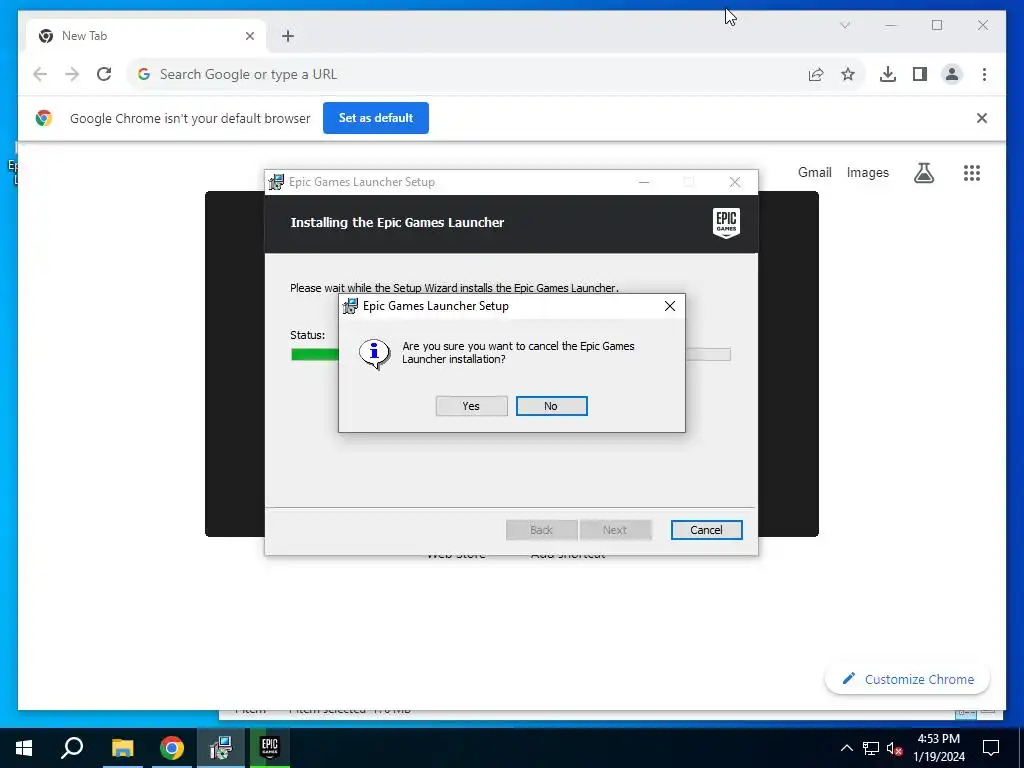Open Chrome side panel
Screen dimensions: 1024x768
(x=920, y=74)
